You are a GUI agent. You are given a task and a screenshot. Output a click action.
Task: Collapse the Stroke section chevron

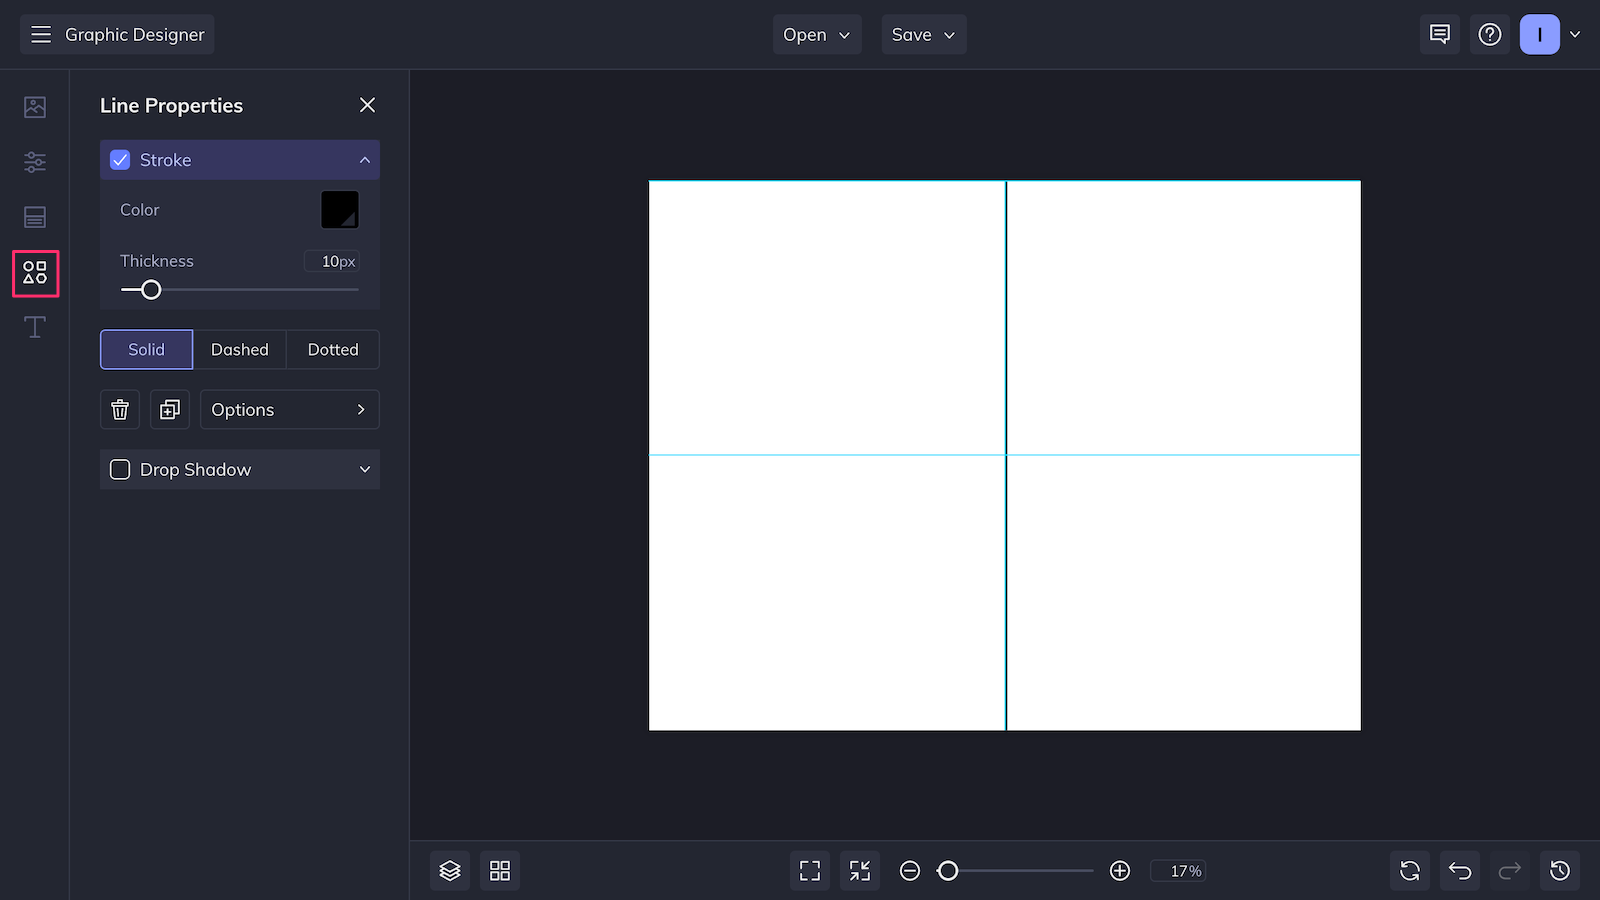tap(365, 160)
